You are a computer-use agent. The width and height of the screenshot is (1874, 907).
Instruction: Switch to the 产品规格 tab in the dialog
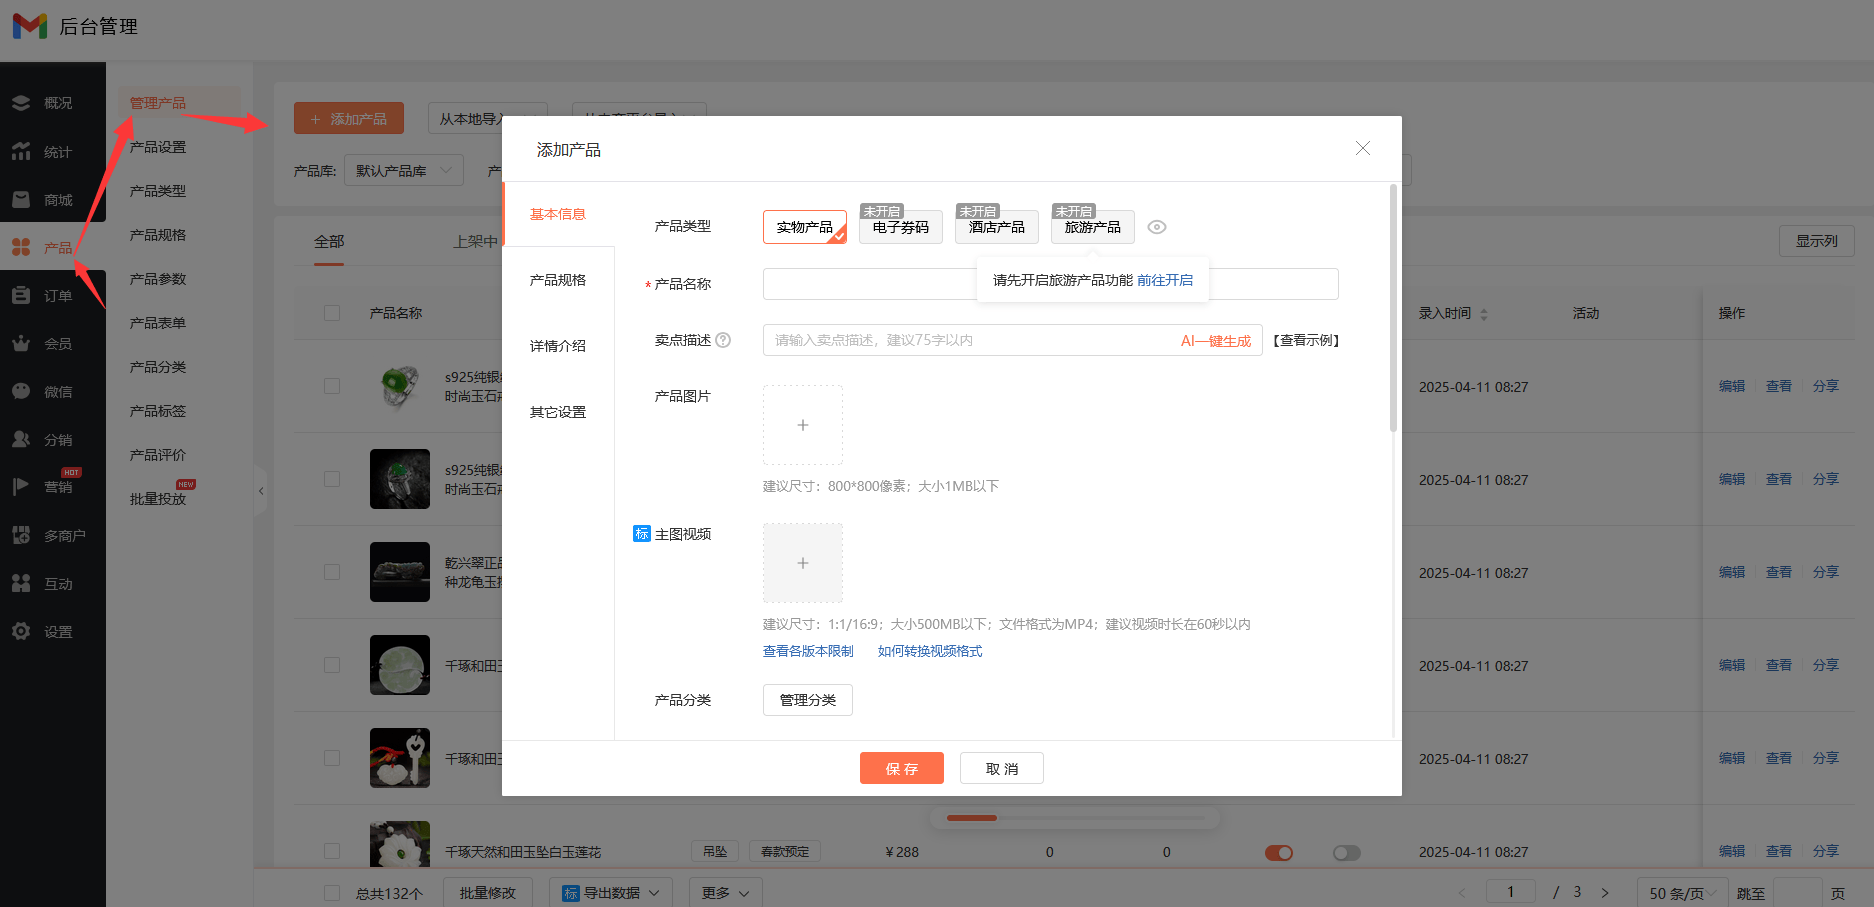pyautogui.click(x=557, y=280)
